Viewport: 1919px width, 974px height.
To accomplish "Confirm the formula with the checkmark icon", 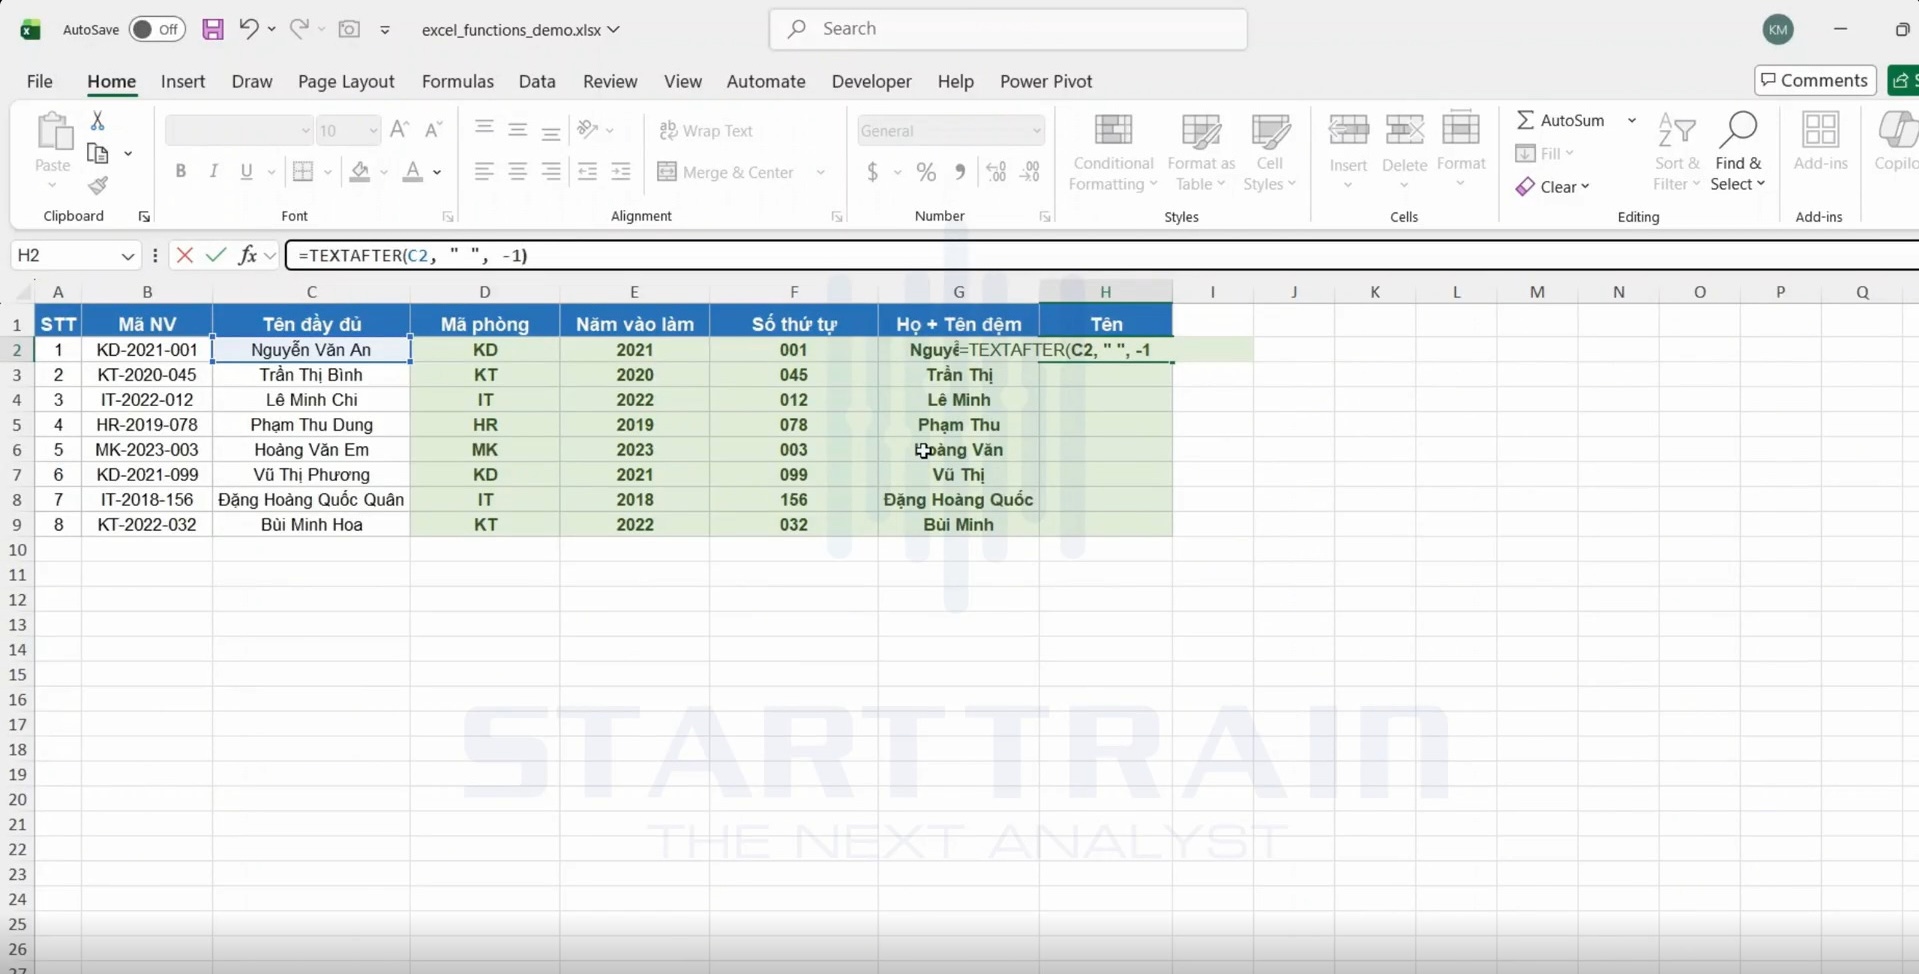I will click(216, 255).
